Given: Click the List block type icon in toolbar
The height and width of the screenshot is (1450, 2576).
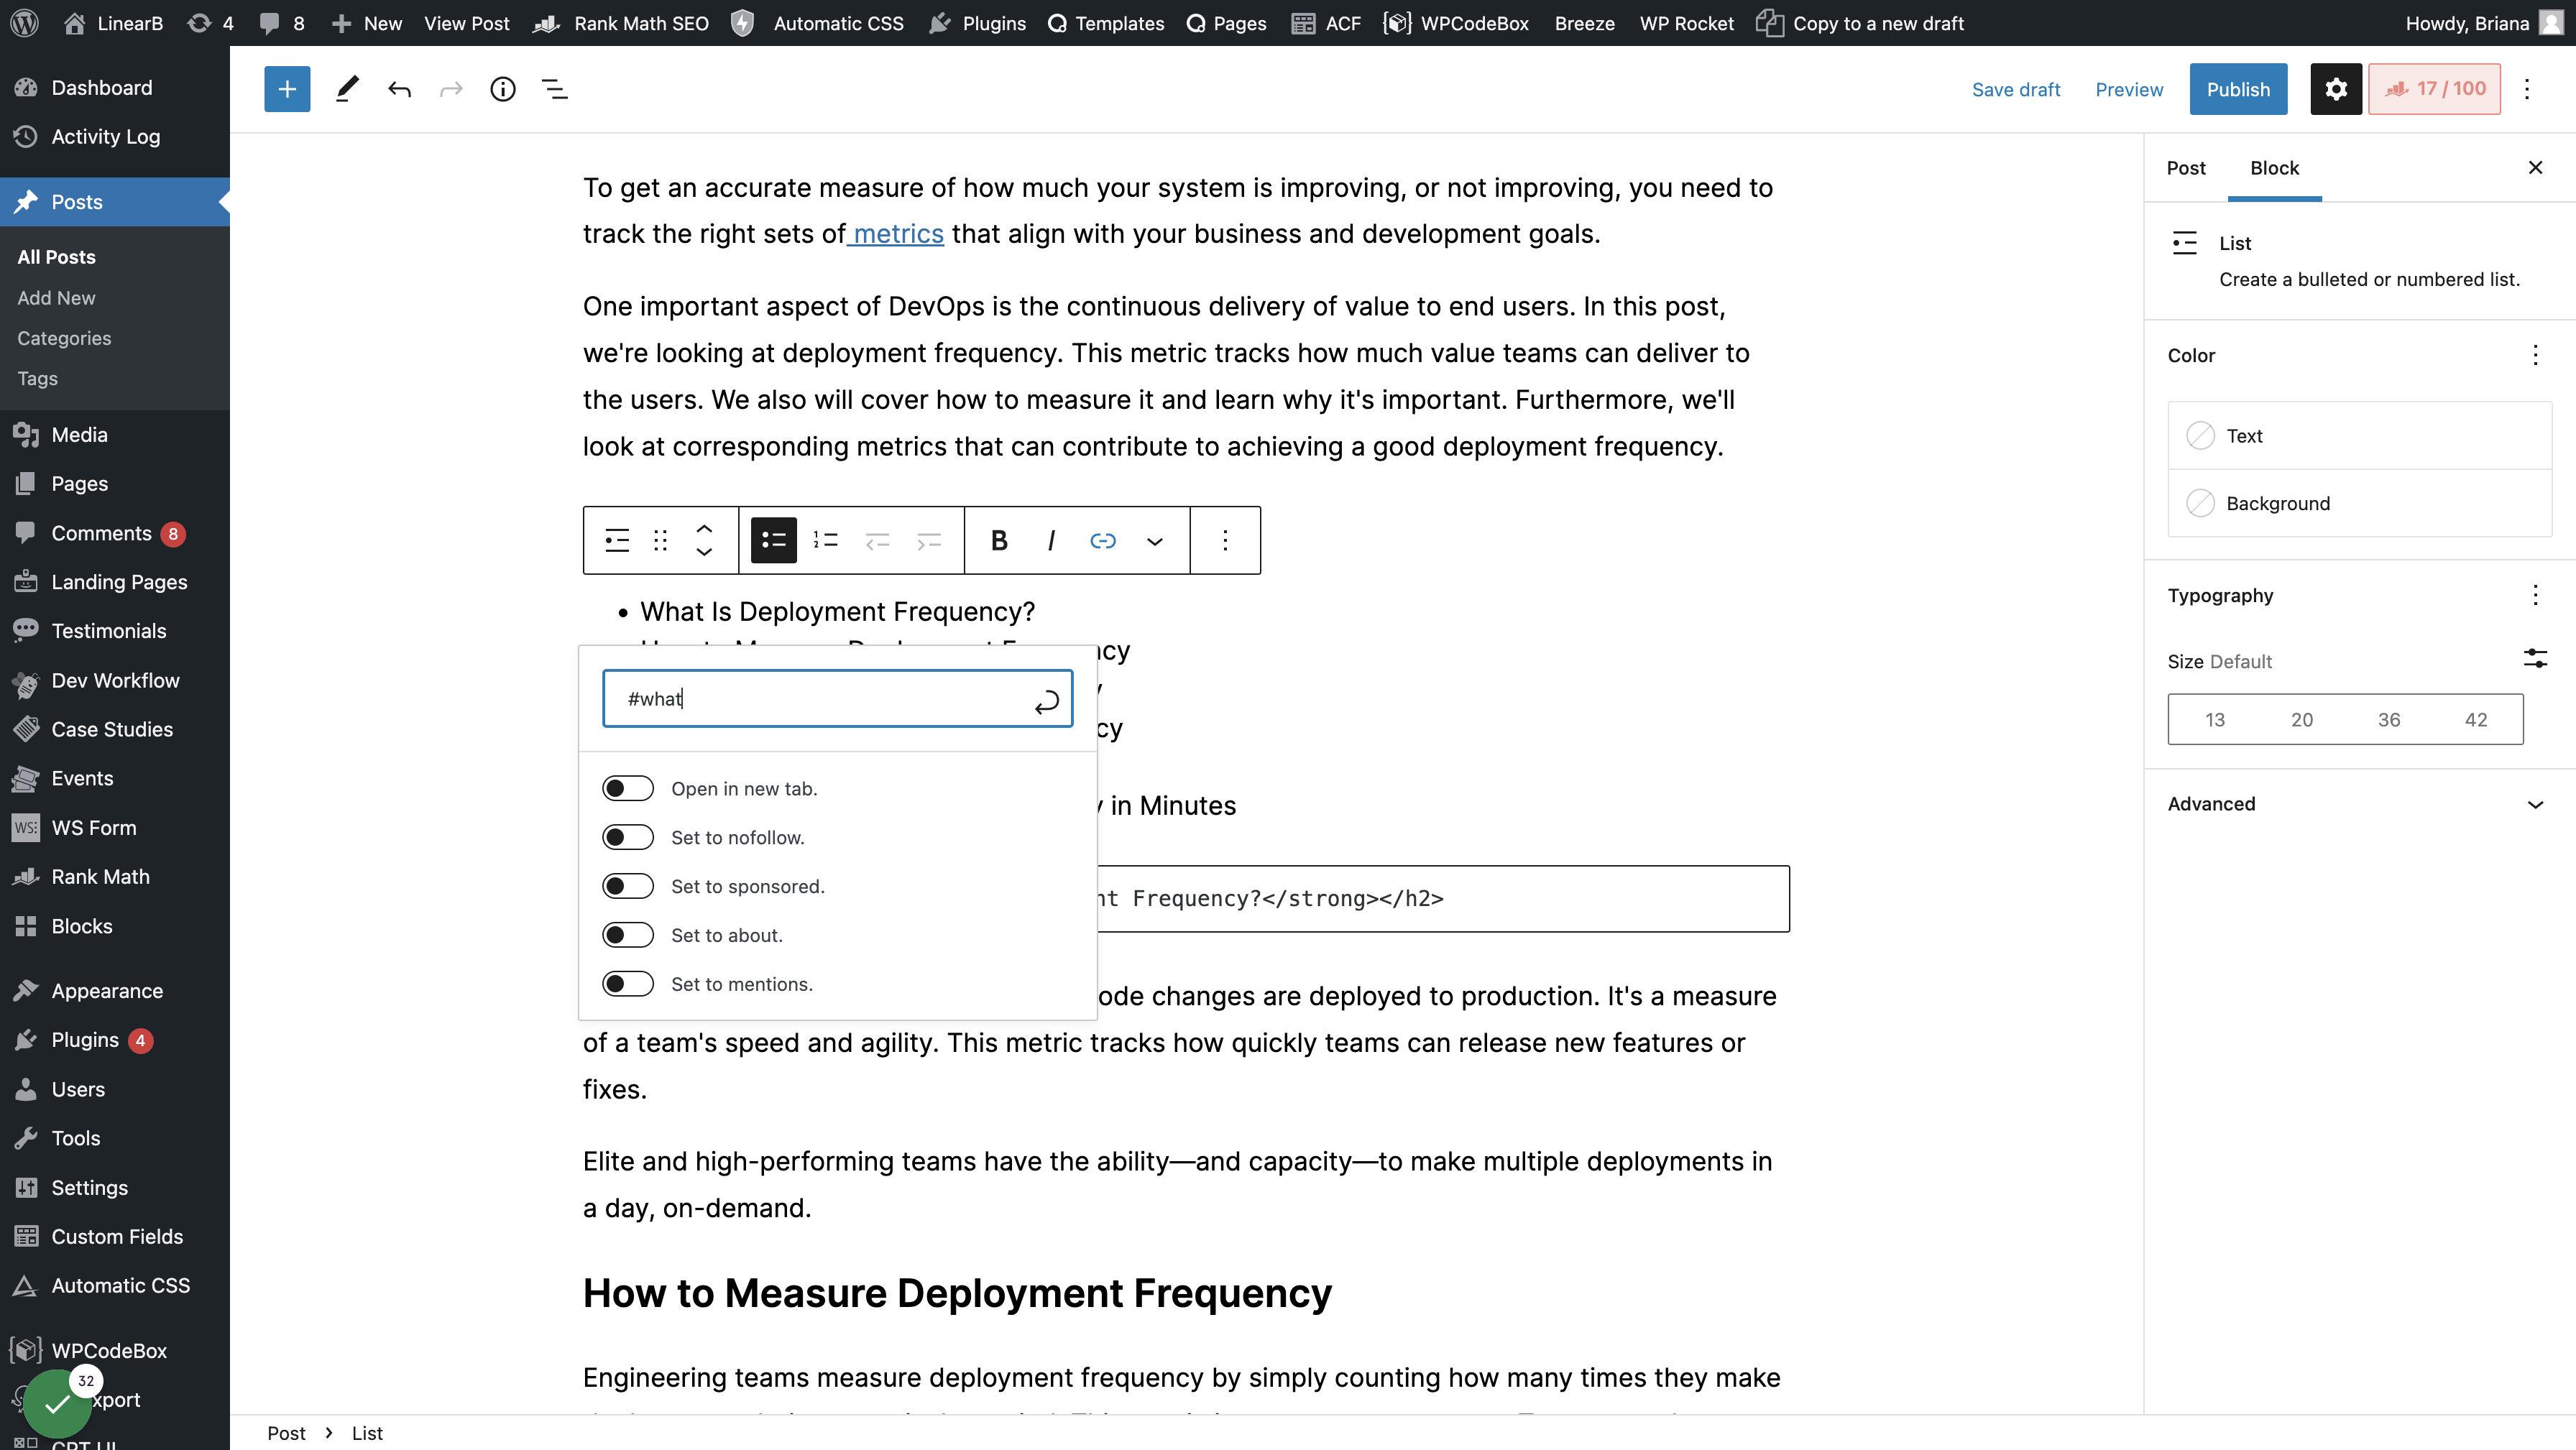Looking at the screenshot, I should 617,540.
